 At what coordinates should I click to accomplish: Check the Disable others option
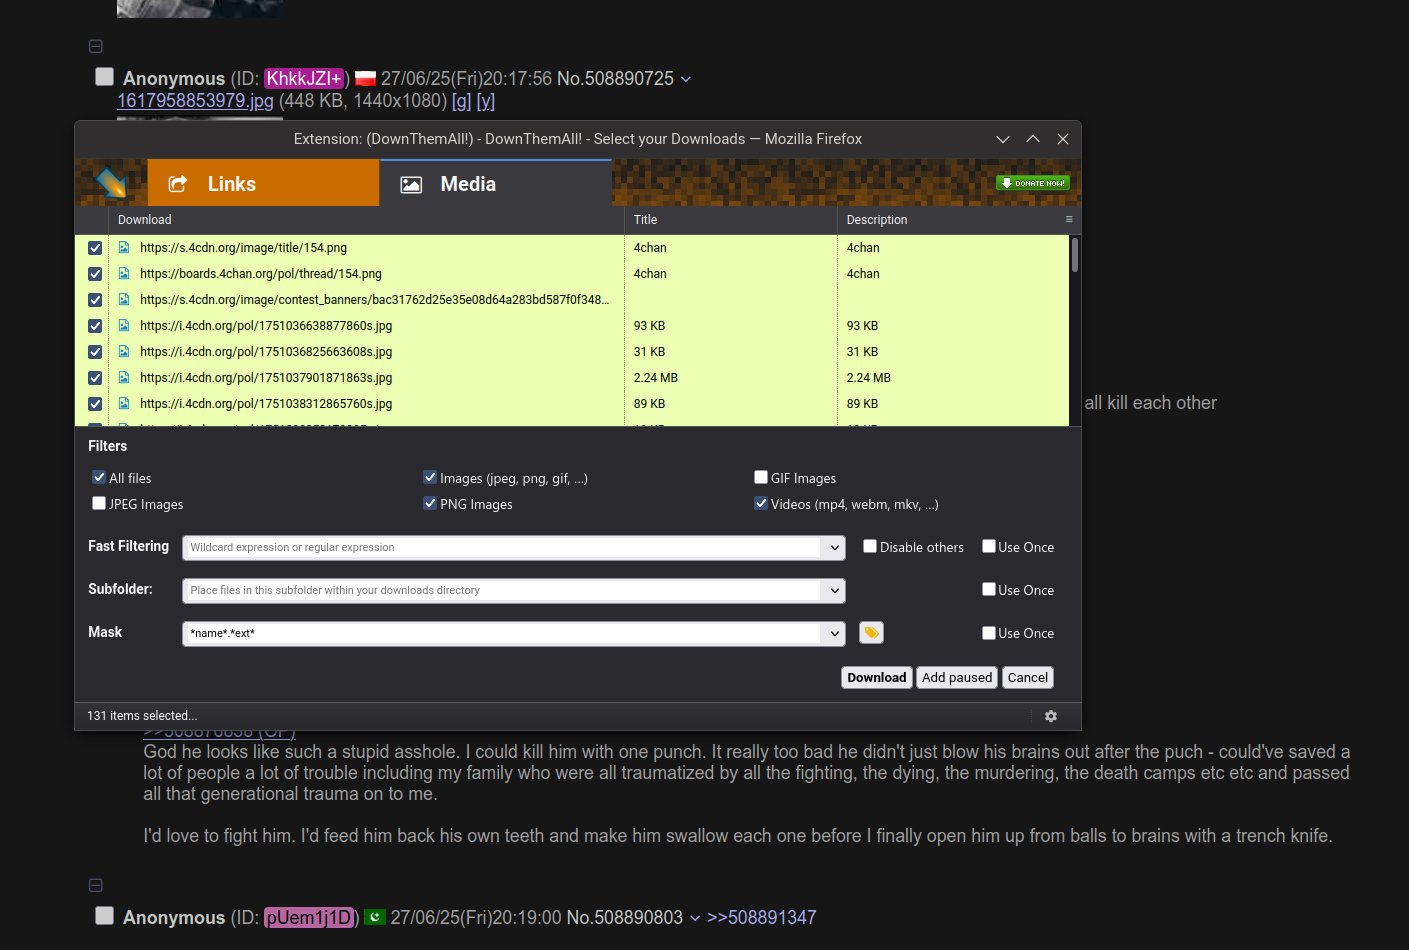coord(870,546)
